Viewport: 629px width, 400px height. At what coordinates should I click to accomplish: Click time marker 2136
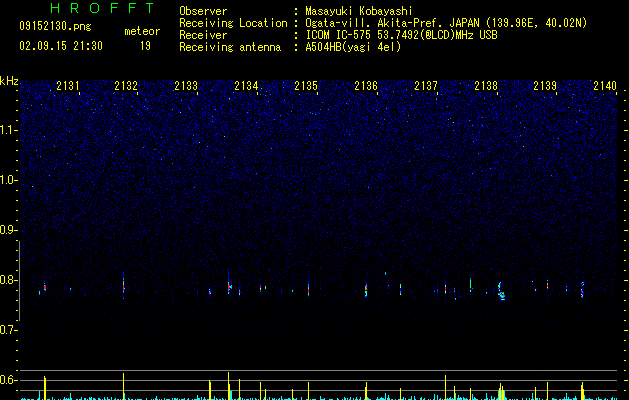coord(366,86)
